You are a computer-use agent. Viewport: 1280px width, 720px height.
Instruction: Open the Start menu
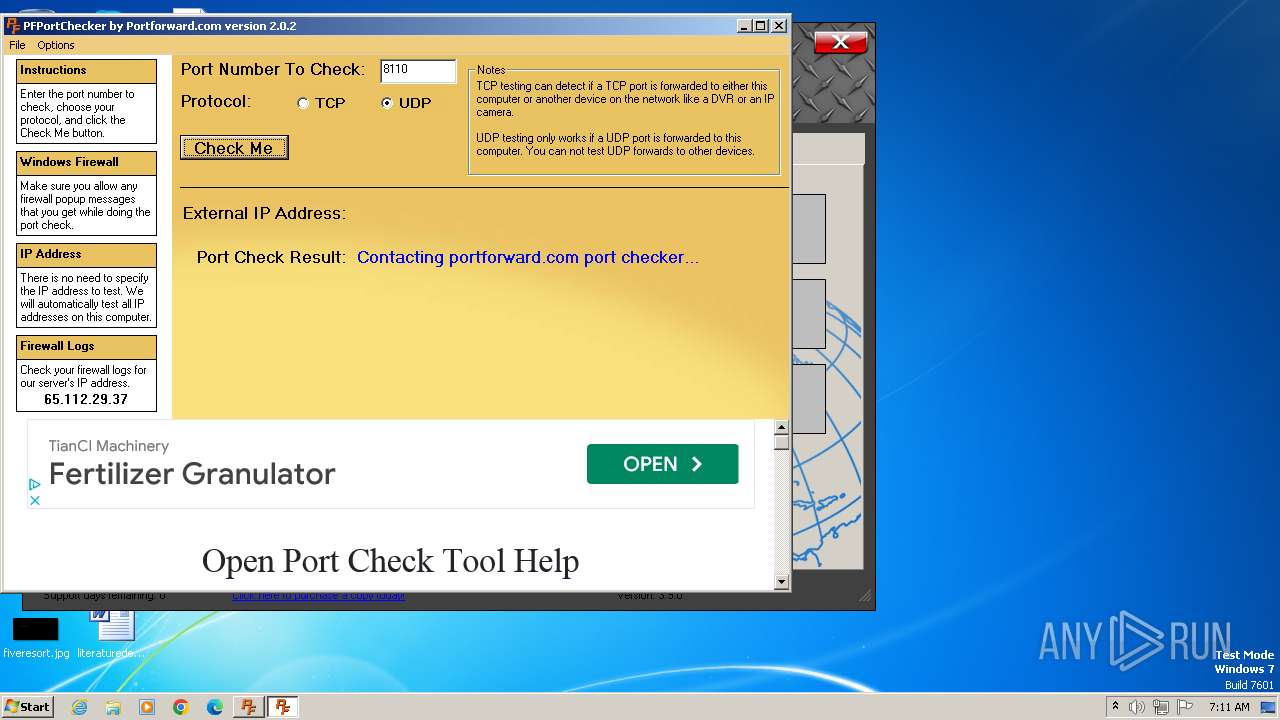[x=28, y=707]
